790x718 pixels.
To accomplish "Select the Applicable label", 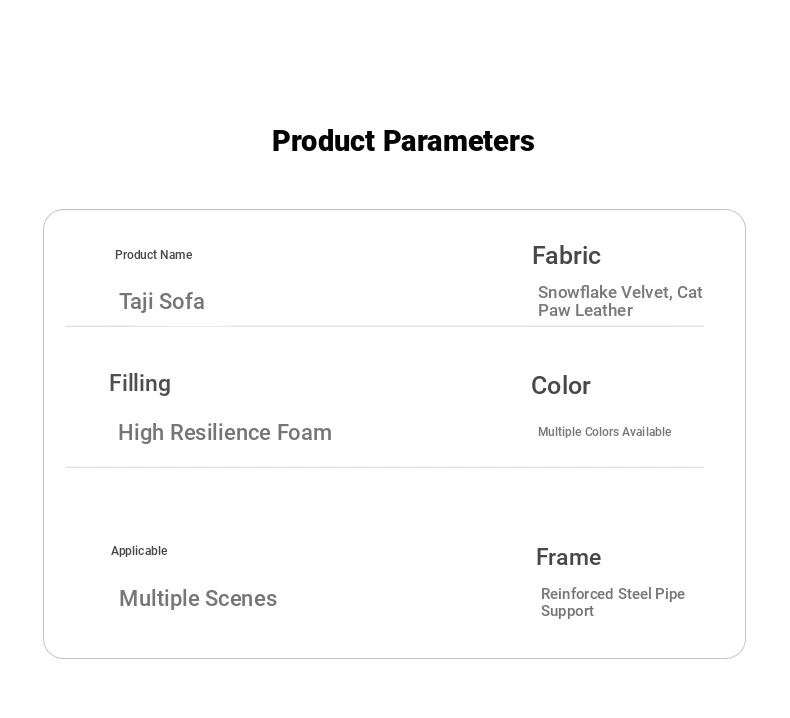I will click(x=139, y=551).
